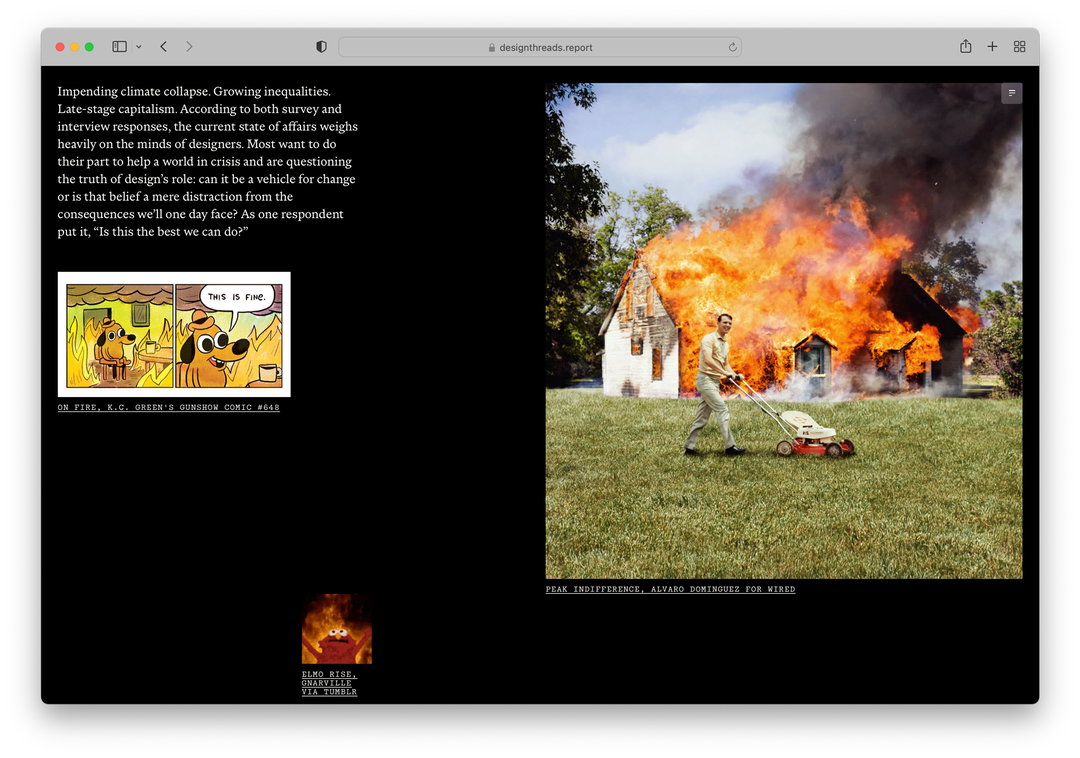The image size is (1080, 758).
Task: Click the burning house lawnmower photo
Action: coord(784,331)
